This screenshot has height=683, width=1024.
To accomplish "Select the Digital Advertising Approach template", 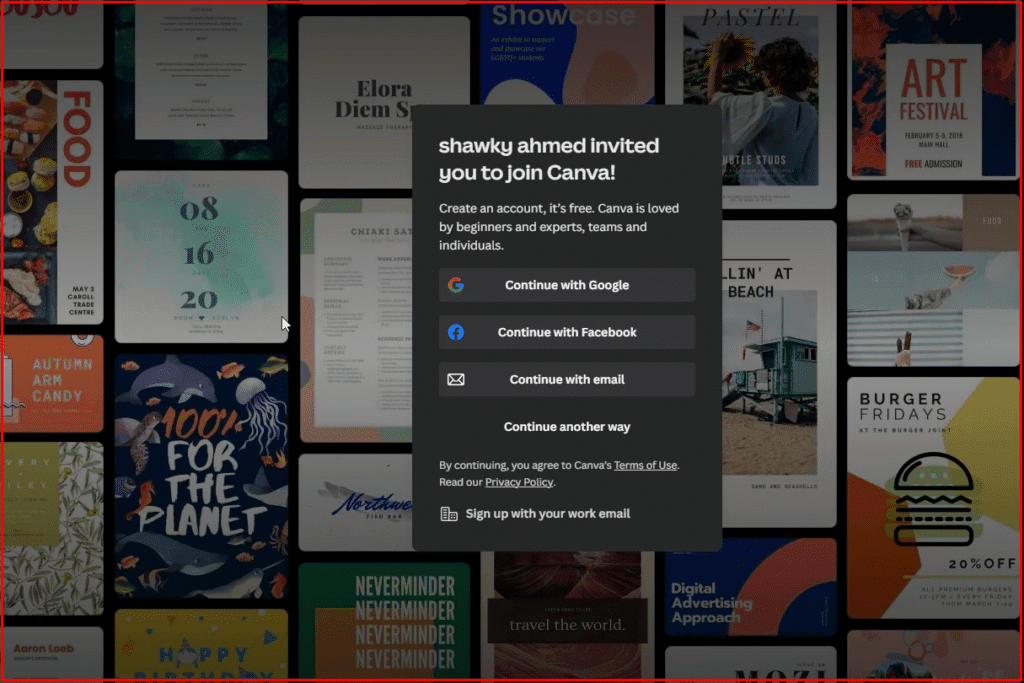I will (x=750, y=588).
